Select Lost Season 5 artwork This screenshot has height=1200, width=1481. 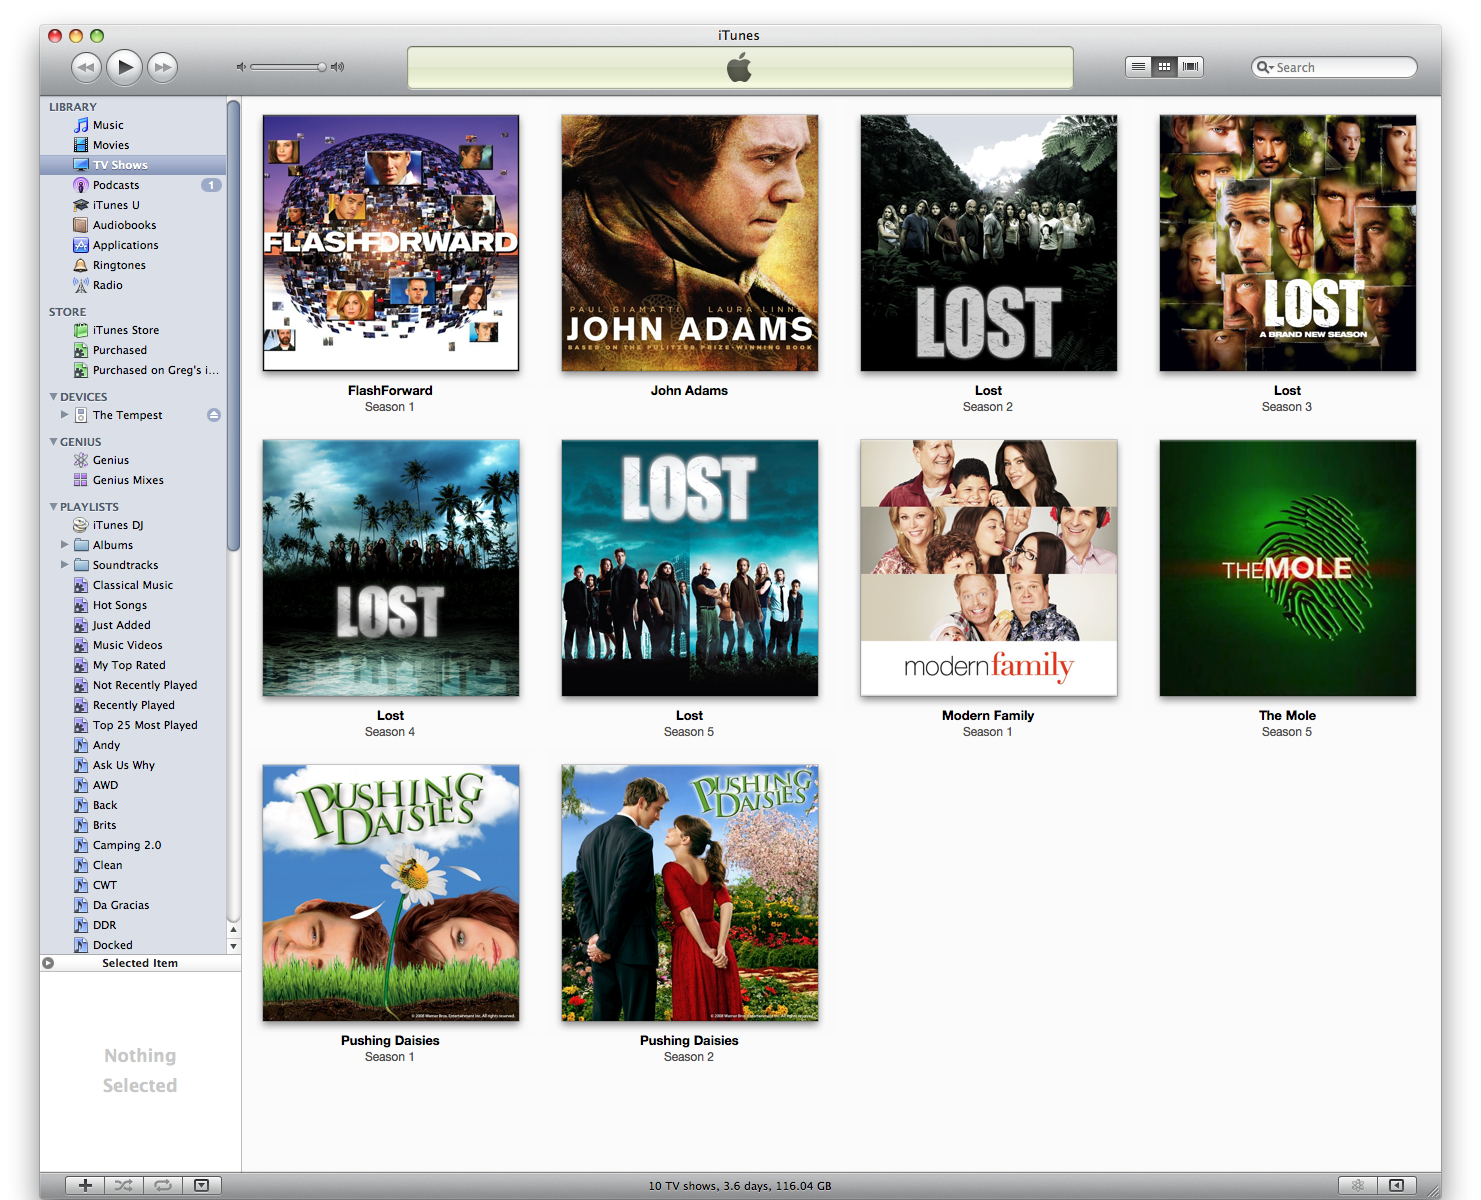coord(690,568)
